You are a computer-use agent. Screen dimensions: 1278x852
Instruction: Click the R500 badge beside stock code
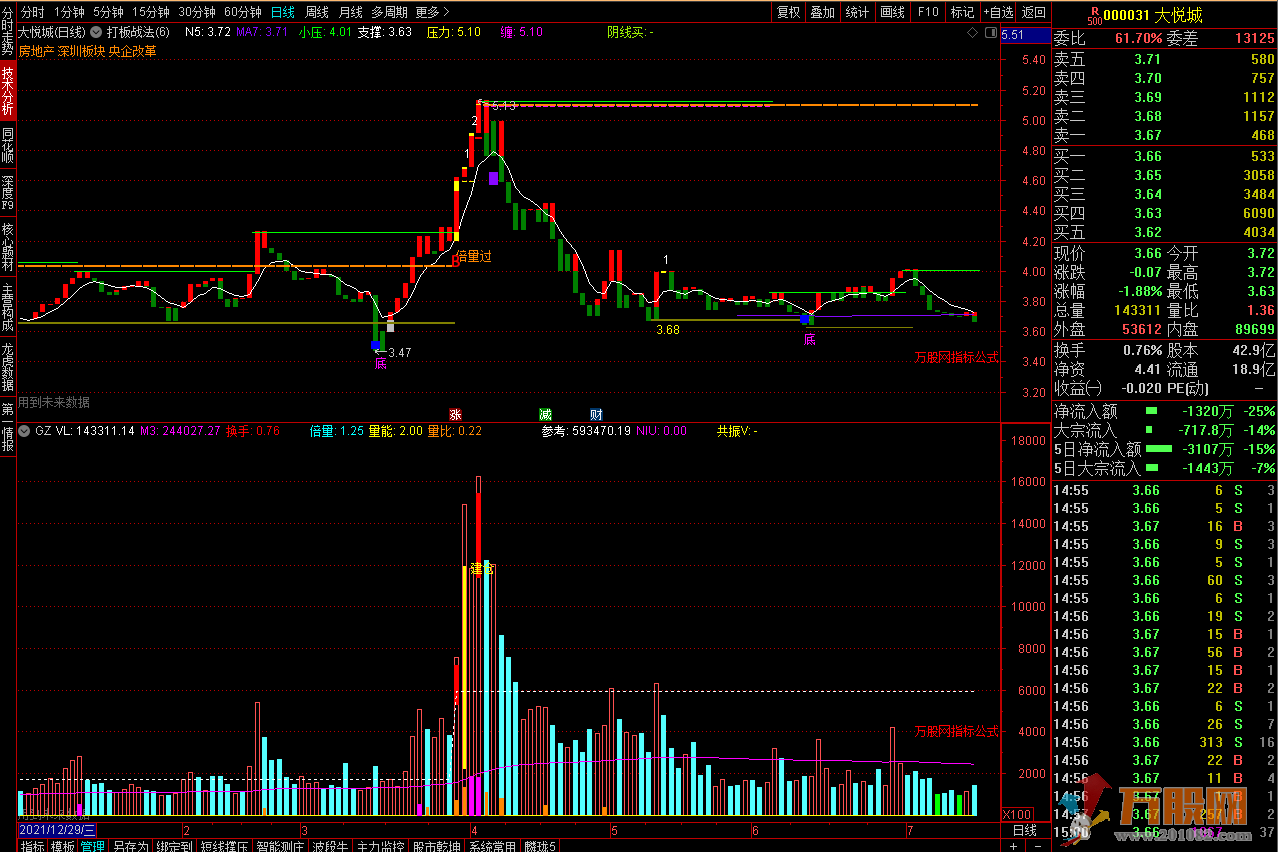pyautogui.click(x=1093, y=15)
